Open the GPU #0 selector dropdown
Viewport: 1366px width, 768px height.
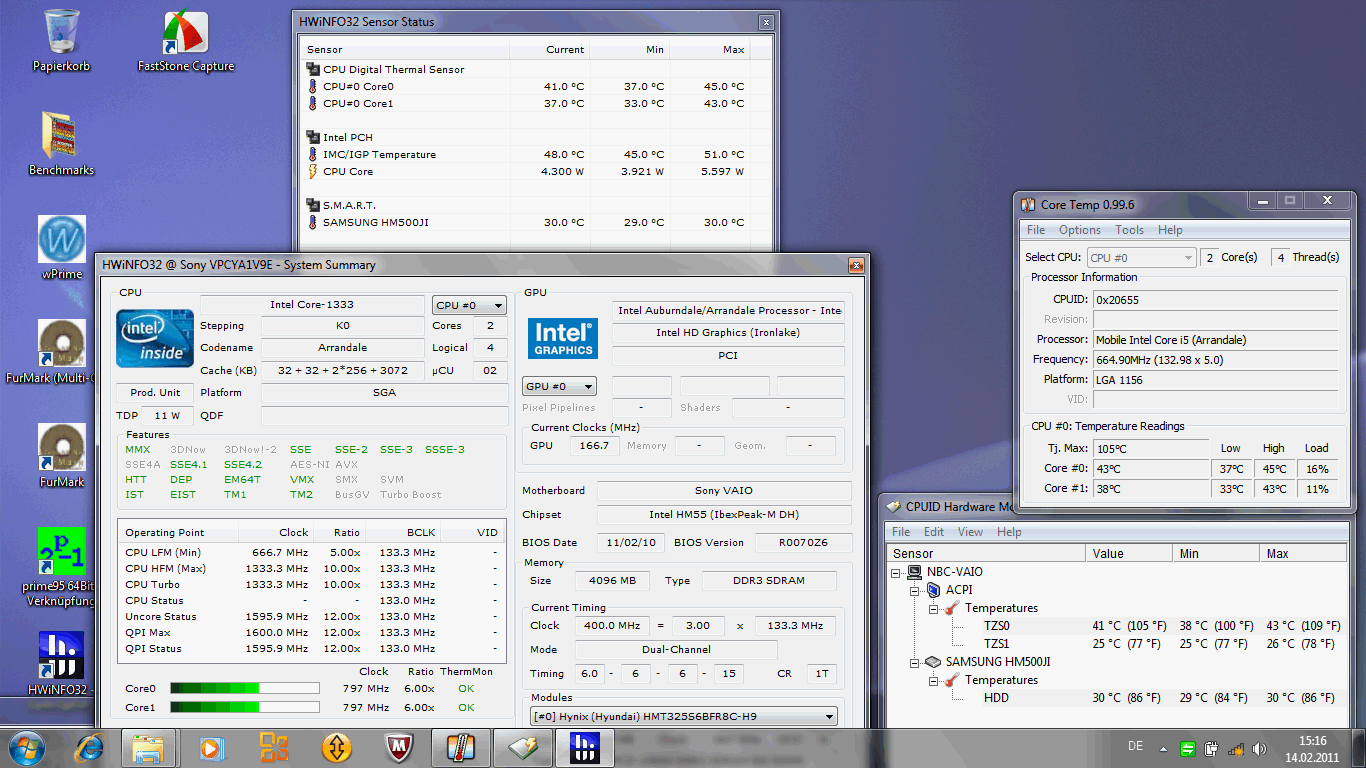(559, 386)
